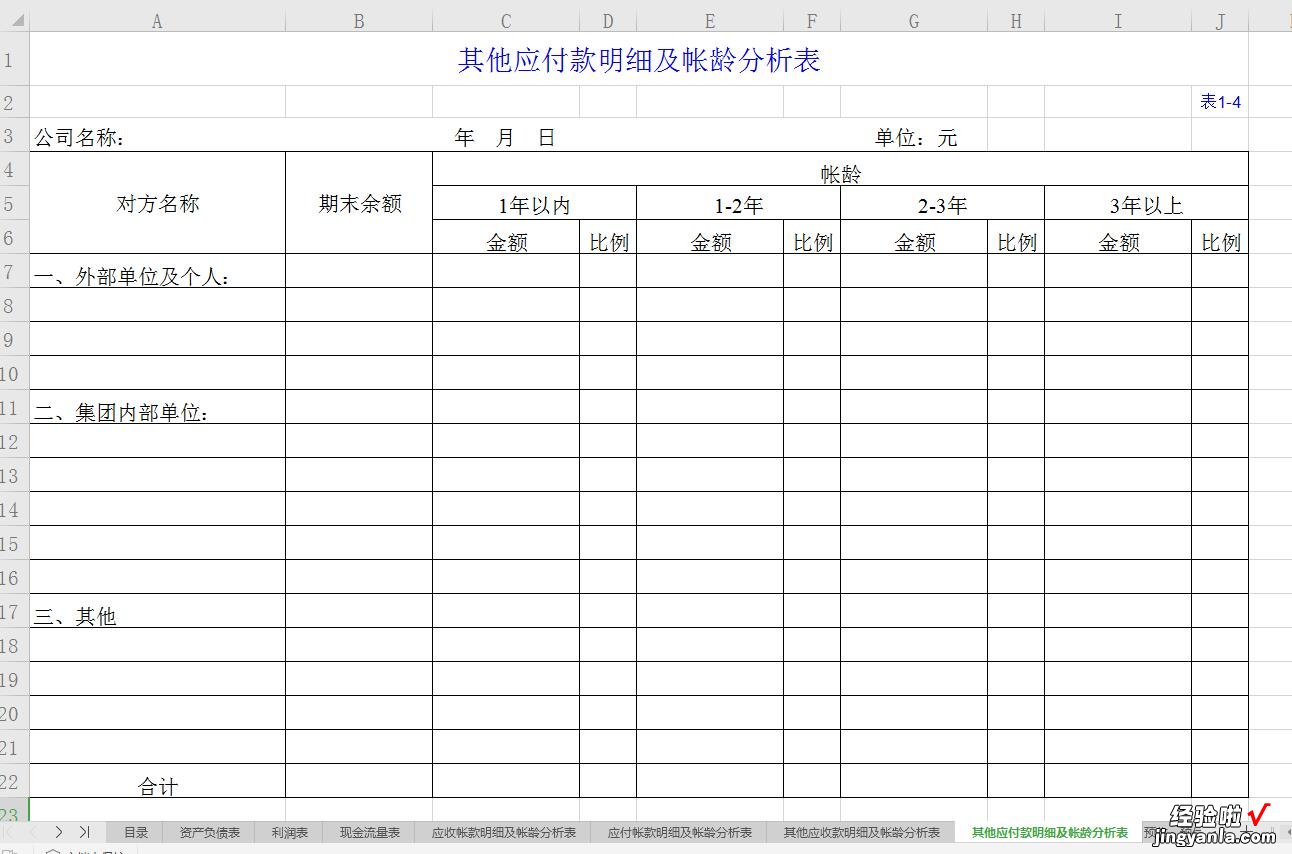Click the 帐龄 merged header cell
The height and width of the screenshot is (854, 1292).
click(x=840, y=170)
